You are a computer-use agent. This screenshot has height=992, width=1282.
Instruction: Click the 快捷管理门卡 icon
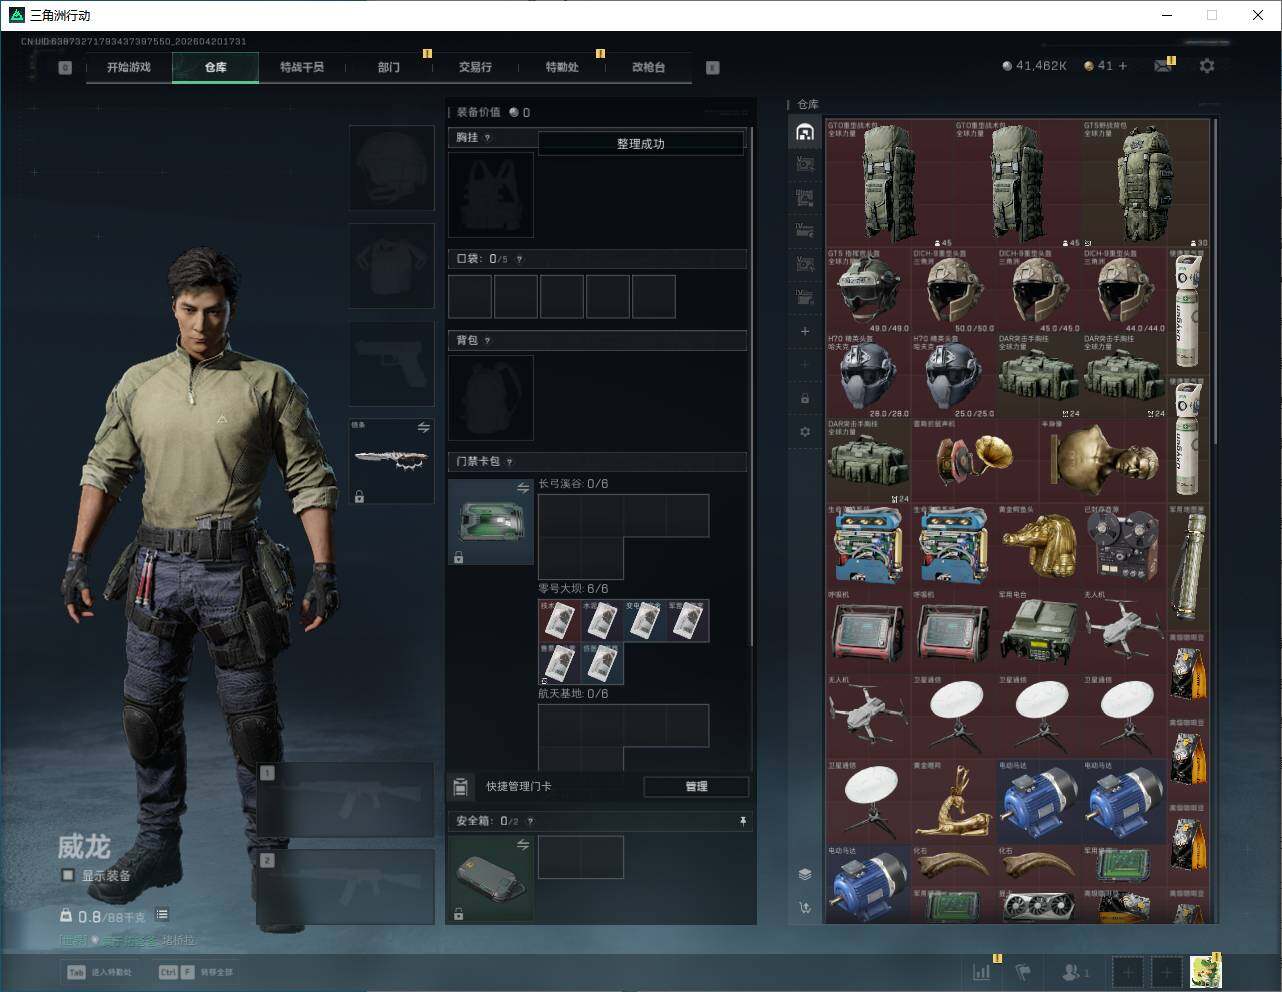pos(461,786)
